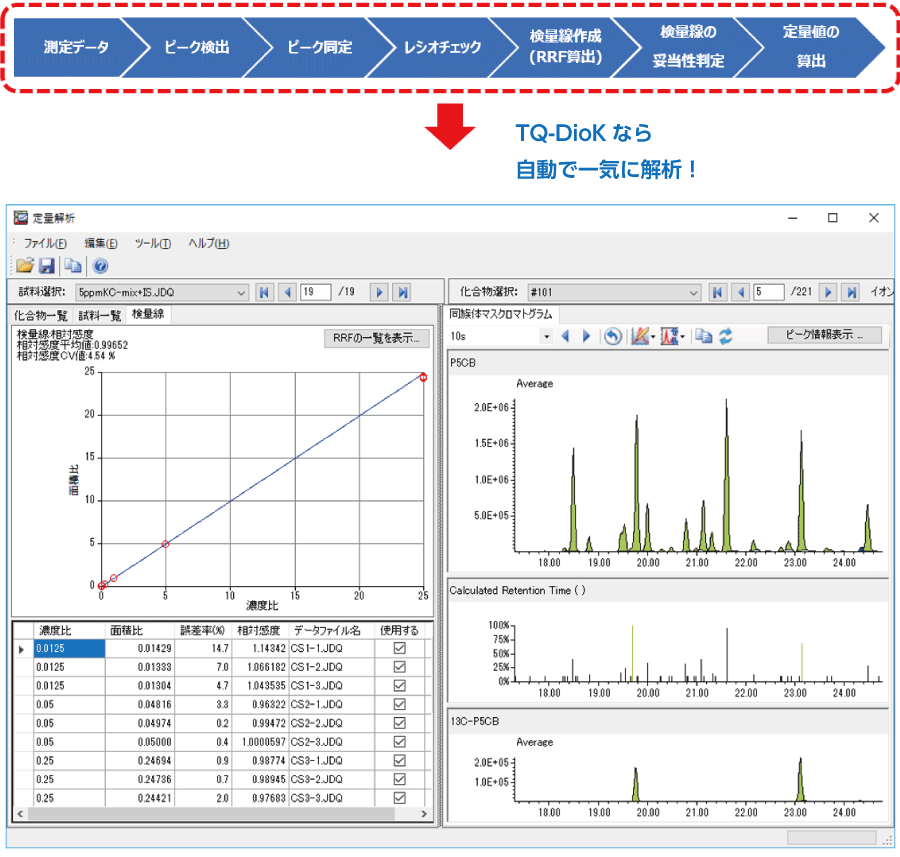Copy chromatogram using the copy icon
Viewport: 900px width, 857px height.
(x=704, y=336)
